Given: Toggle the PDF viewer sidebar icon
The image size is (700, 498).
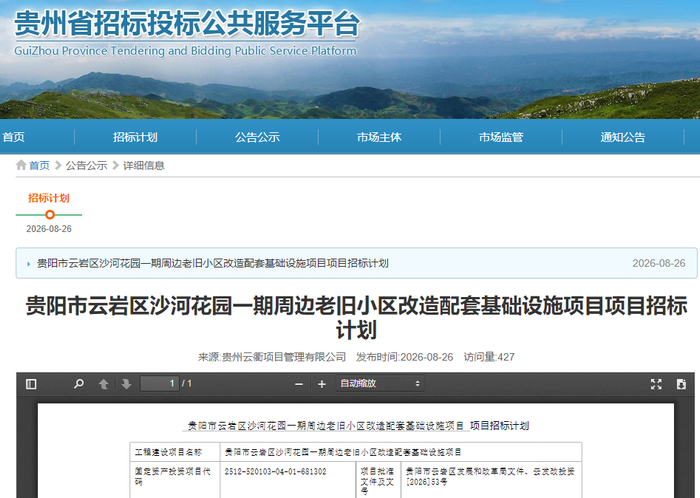Looking at the screenshot, I should [31, 384].
